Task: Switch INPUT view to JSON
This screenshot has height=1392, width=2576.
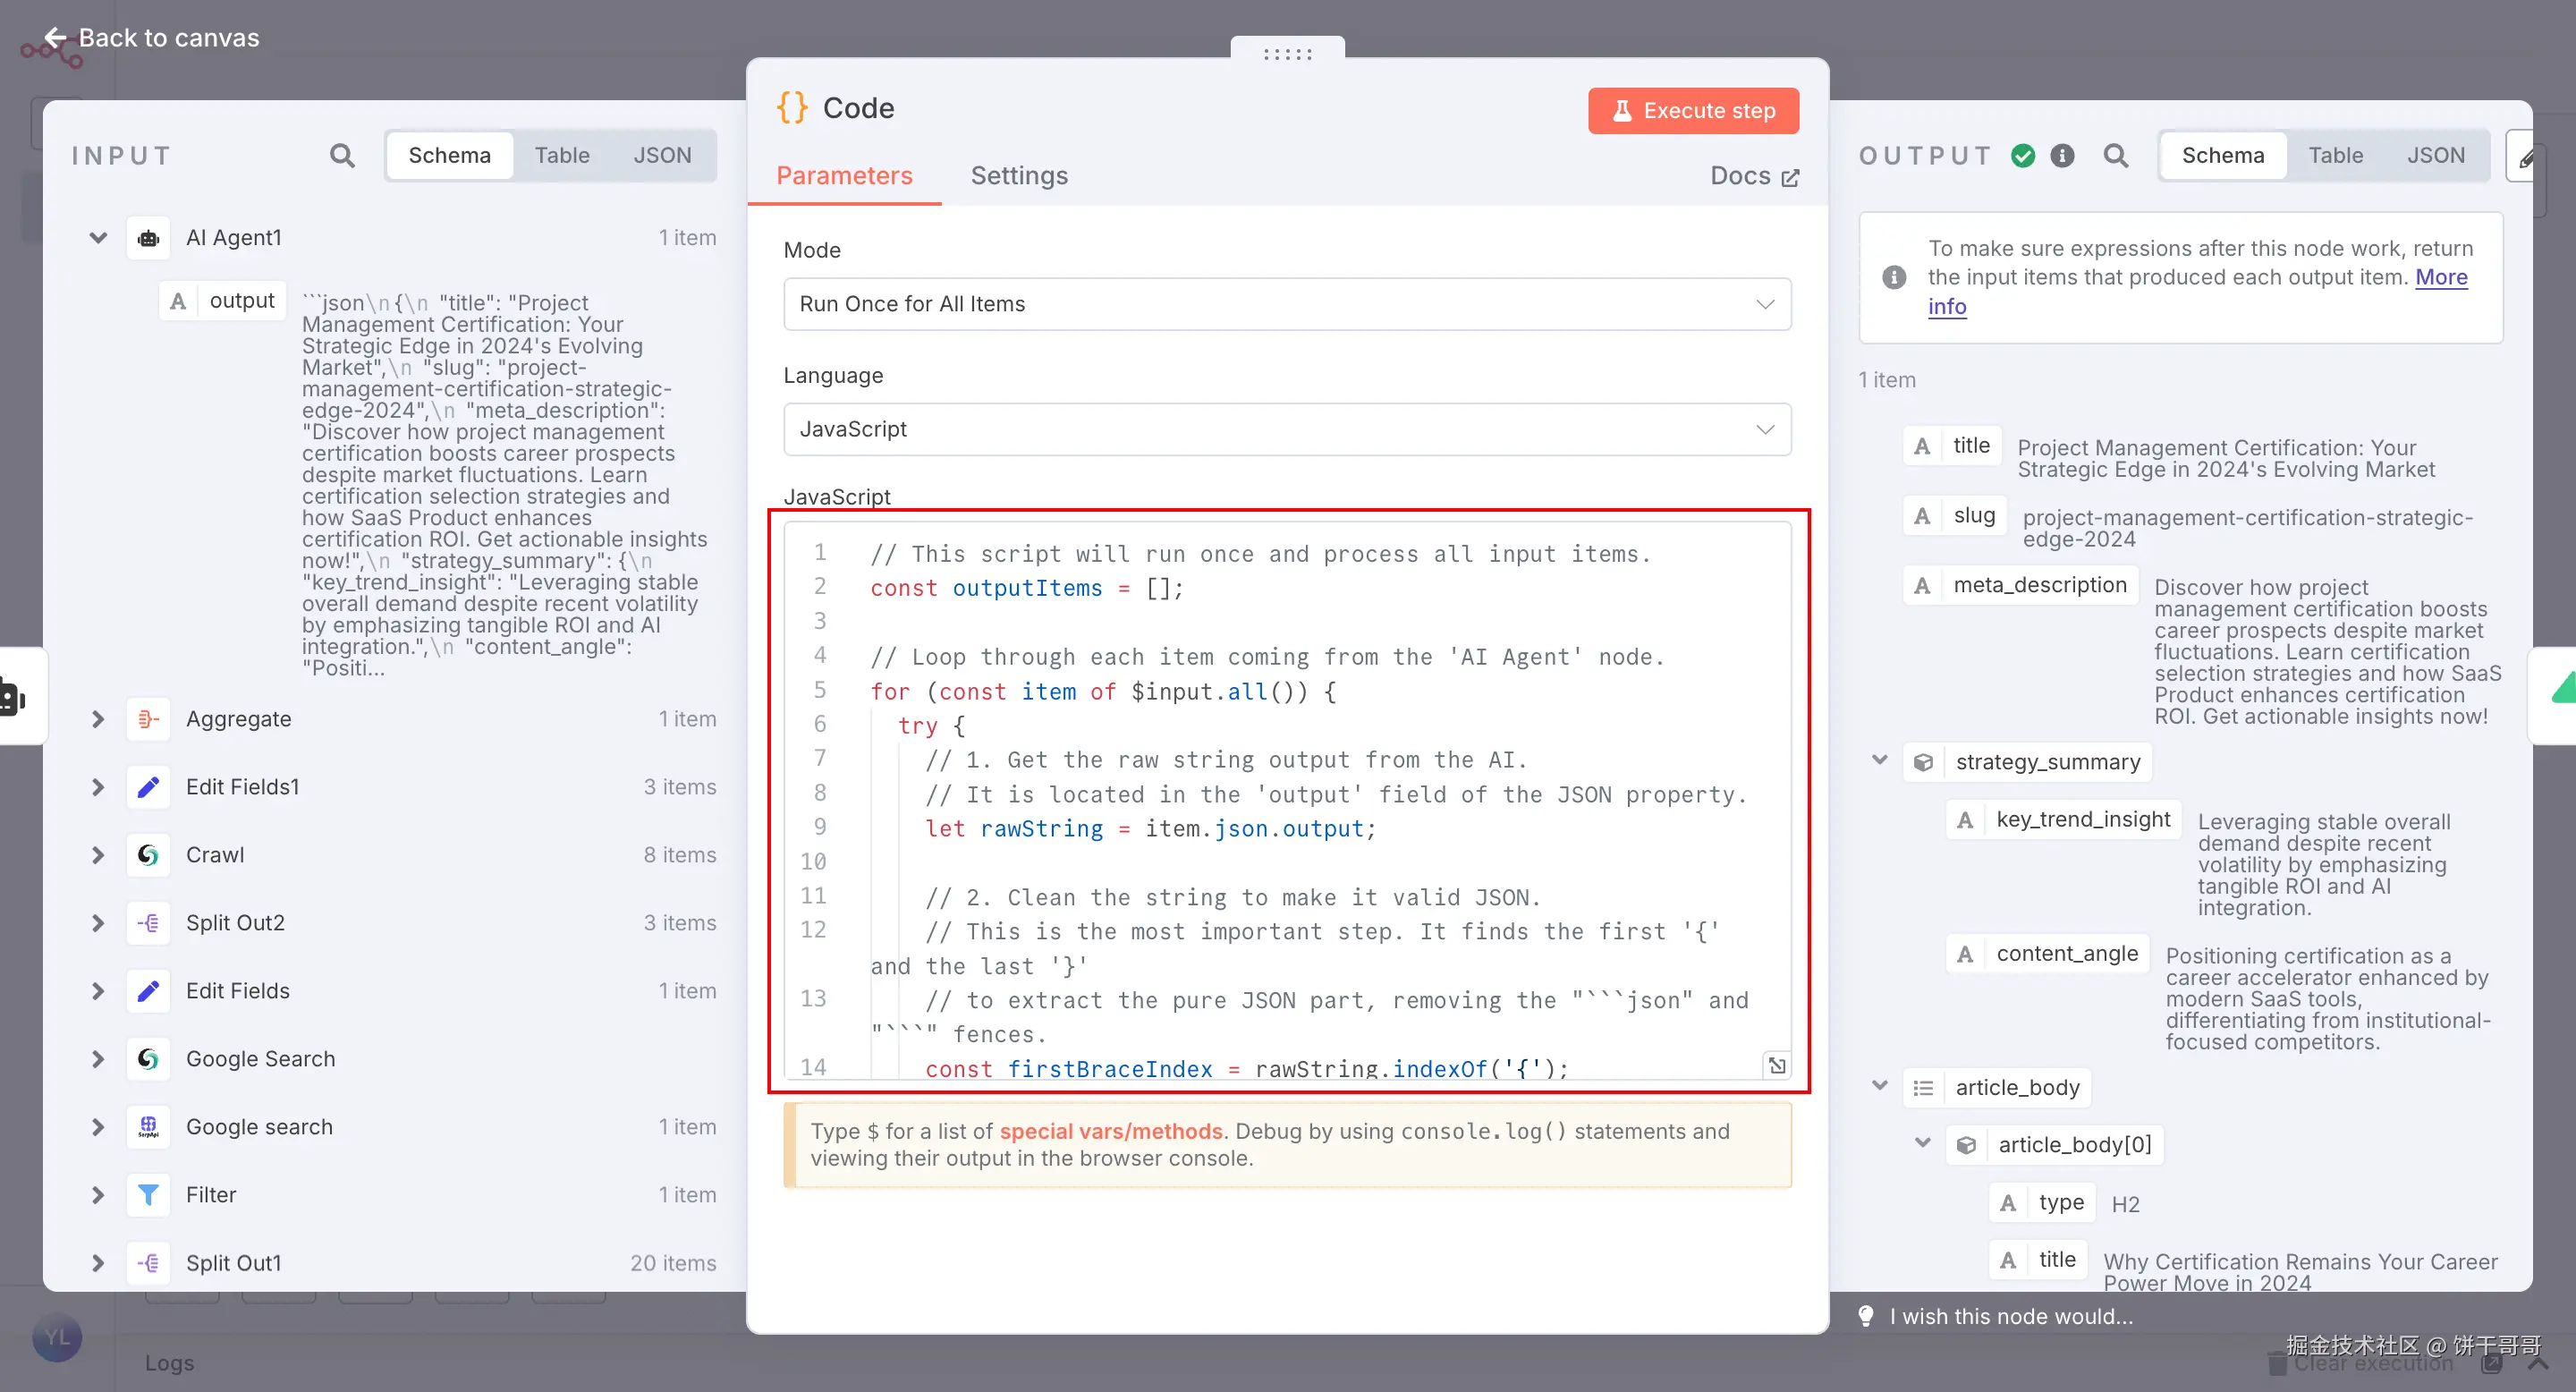Action: point(662,155)
